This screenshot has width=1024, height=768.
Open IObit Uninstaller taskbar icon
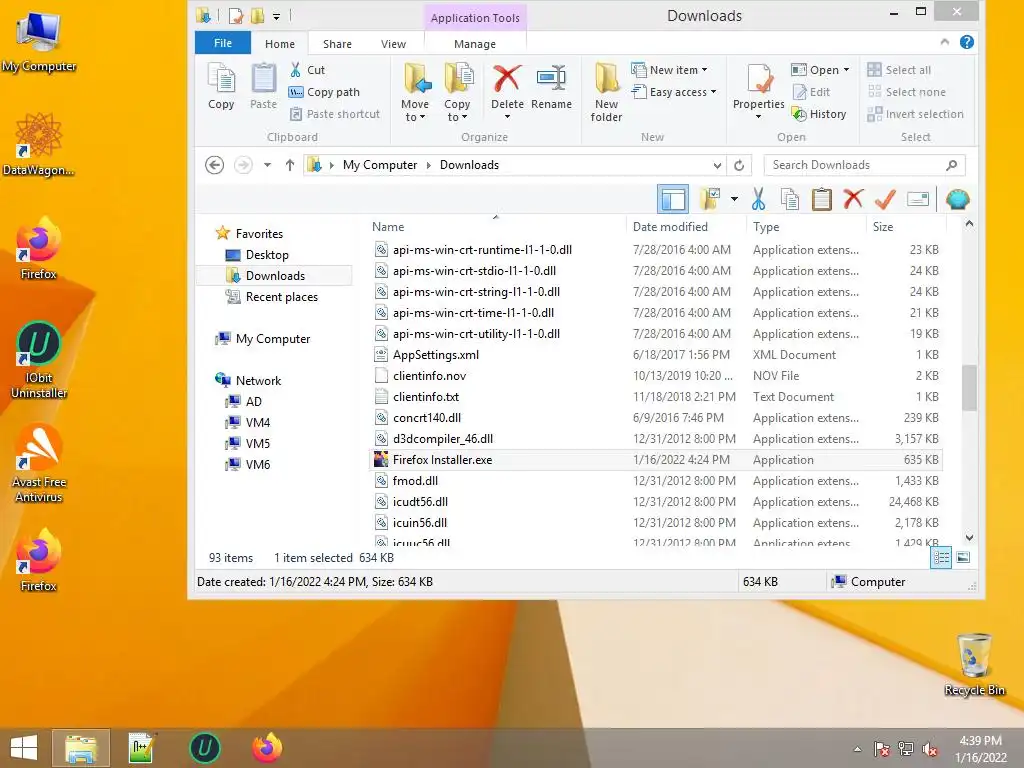204,748
